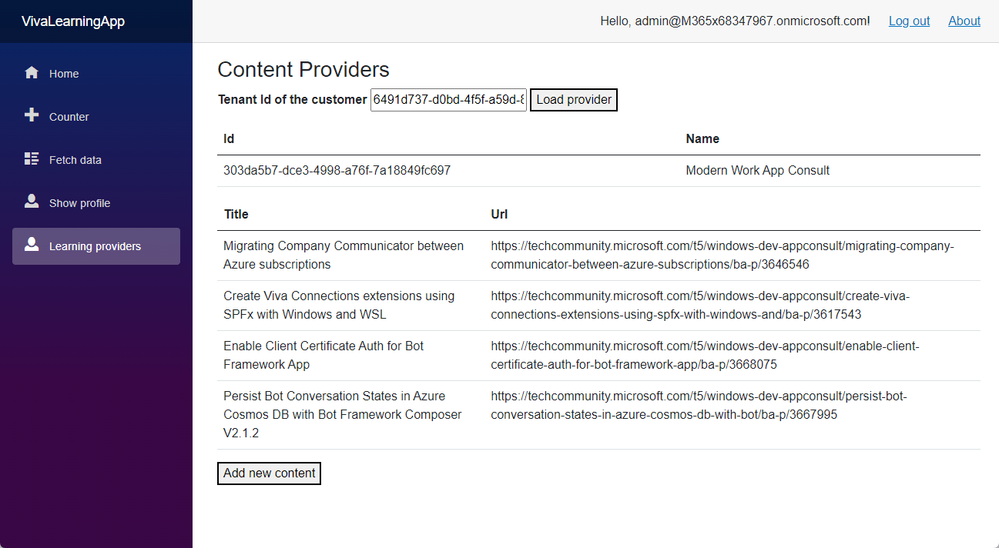The image size is (999, 548).
Task: Click the Fetch data list icon
Action: (x=31, y=159)
